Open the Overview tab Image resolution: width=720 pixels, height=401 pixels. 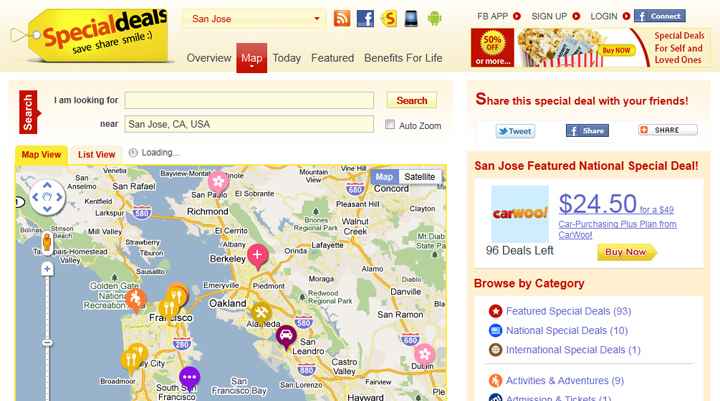coord(209,58)
